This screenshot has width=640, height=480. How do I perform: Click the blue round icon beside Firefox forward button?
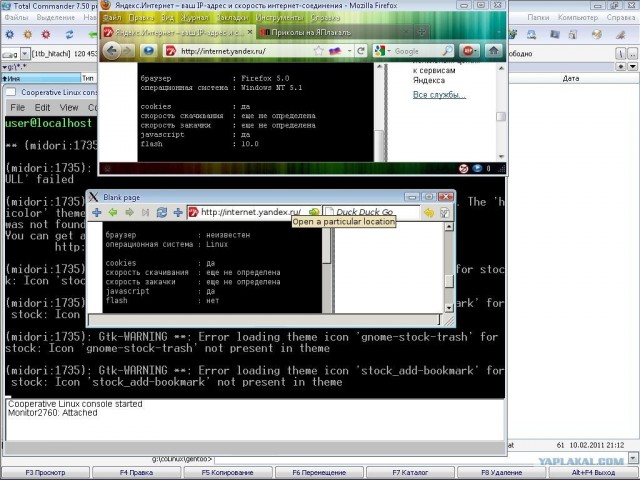tap(149, 51)
